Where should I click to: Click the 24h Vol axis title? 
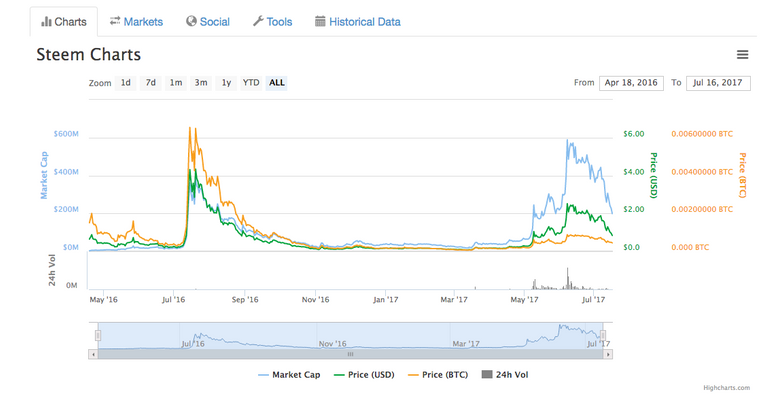pyautogui.click(x=52, y=270)
